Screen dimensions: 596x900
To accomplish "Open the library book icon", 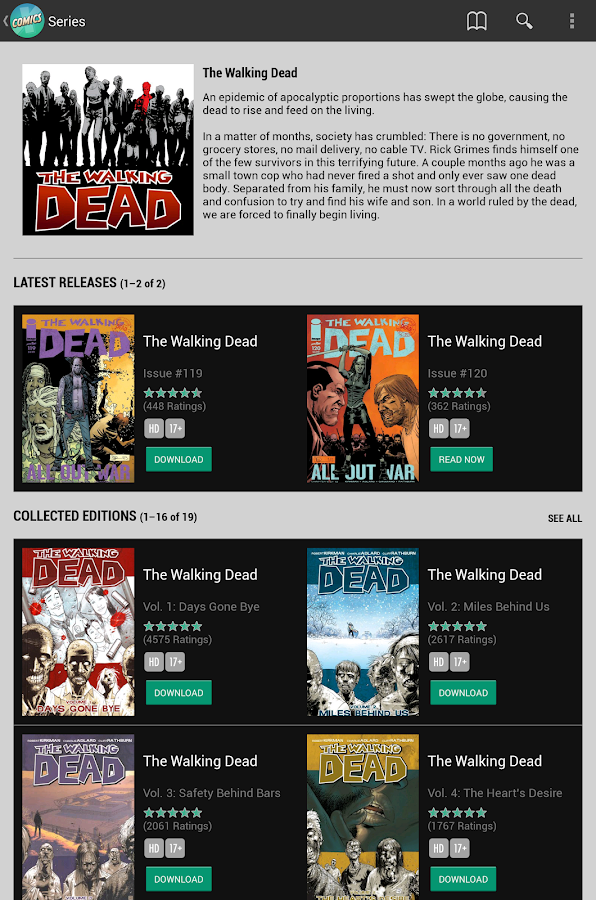I will coord(477,21).
